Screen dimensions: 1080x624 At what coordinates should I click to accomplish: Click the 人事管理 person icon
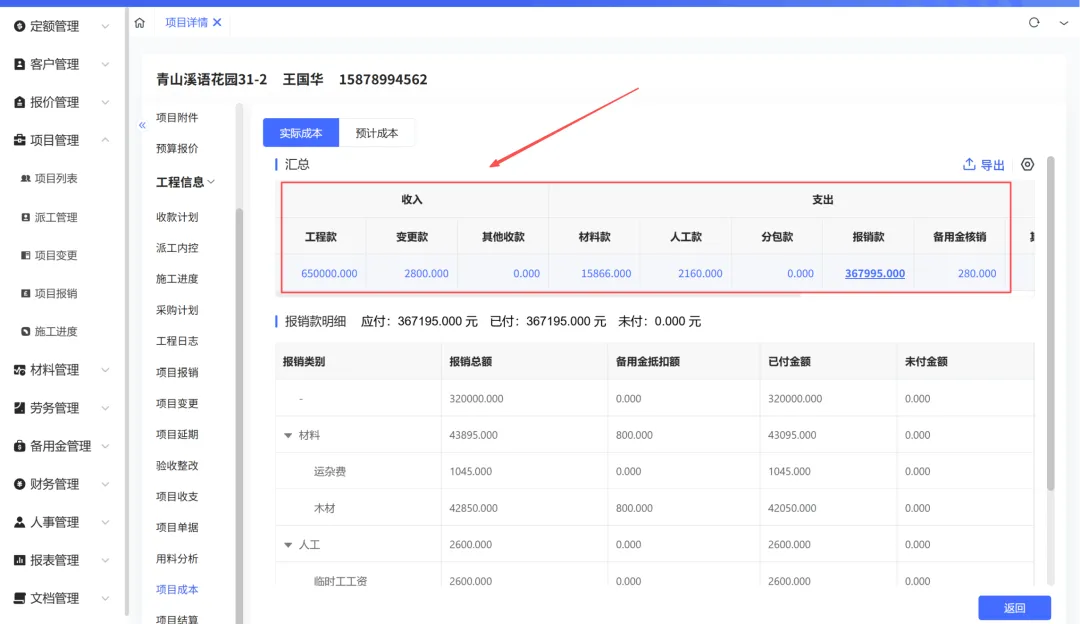pos(19,522)
